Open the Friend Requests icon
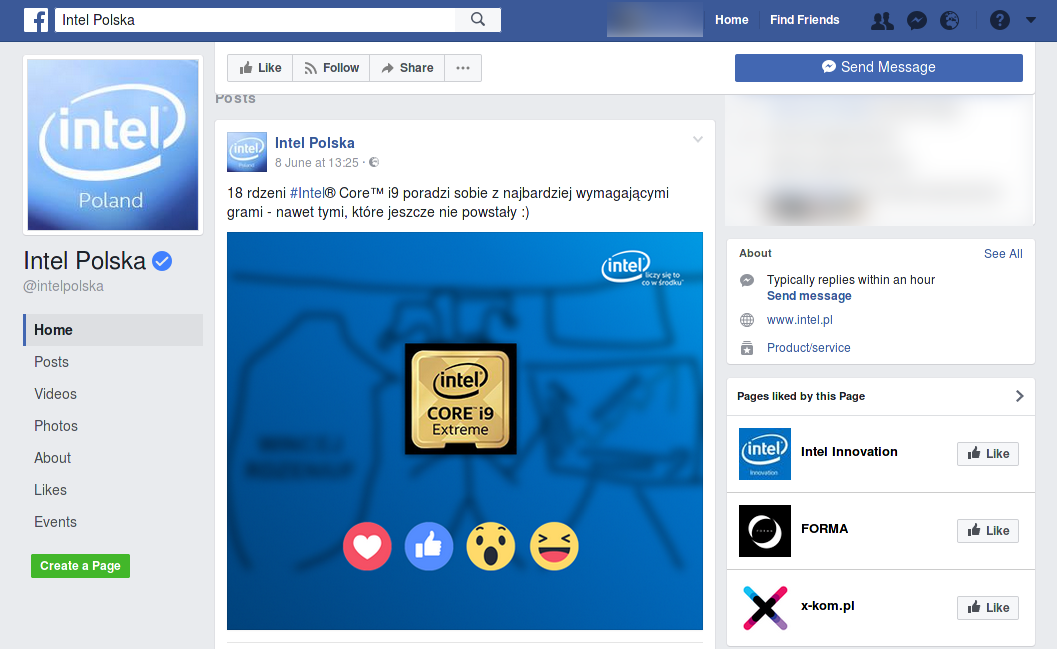 coord(882,20)
